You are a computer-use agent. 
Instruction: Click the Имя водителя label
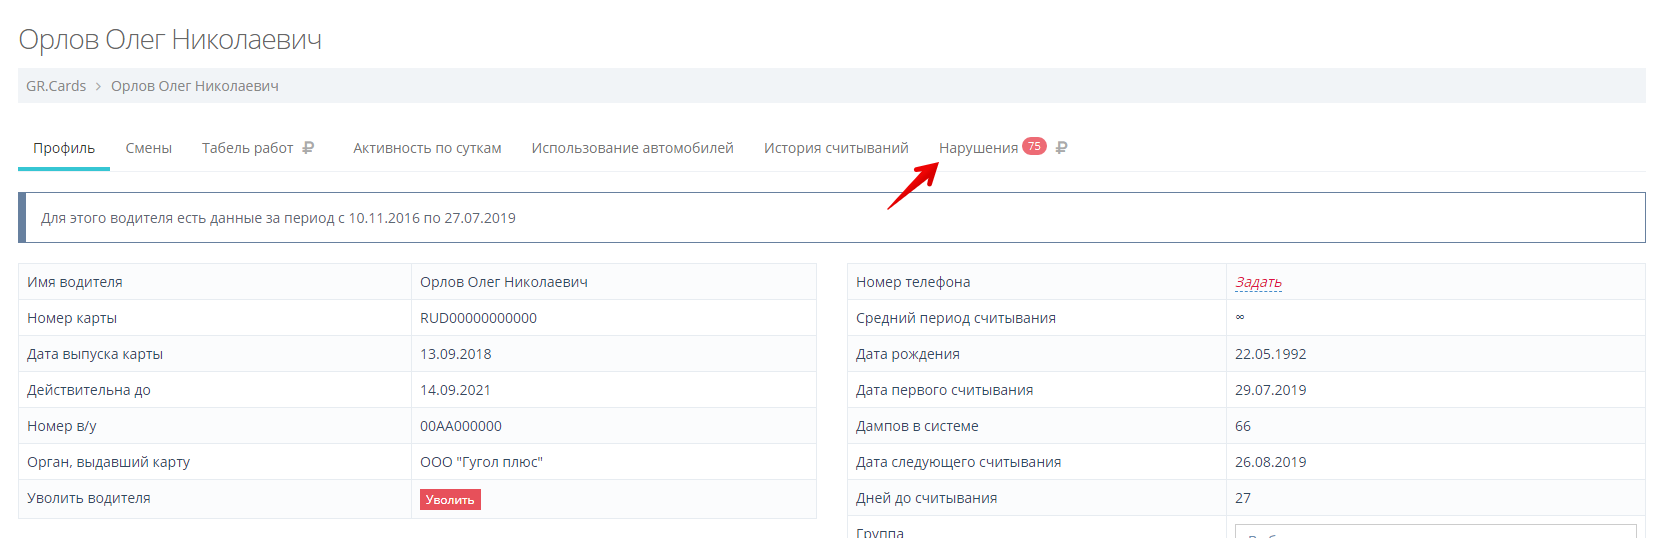point(75,282)
